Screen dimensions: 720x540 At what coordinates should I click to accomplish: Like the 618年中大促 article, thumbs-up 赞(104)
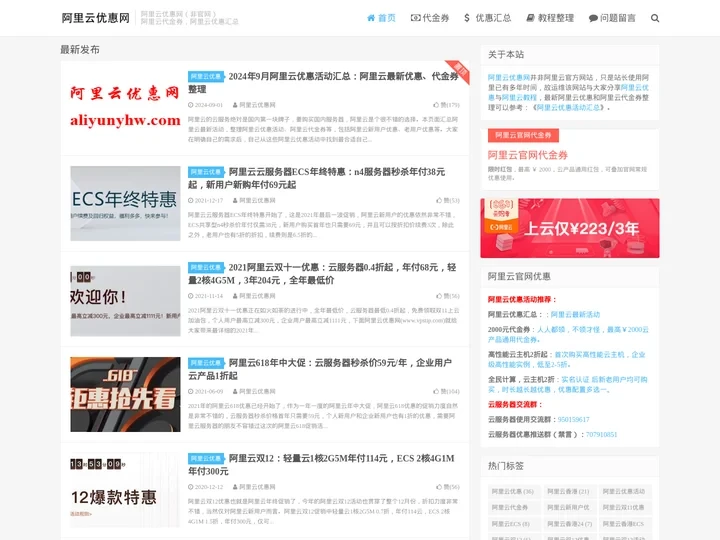(446, 391)
